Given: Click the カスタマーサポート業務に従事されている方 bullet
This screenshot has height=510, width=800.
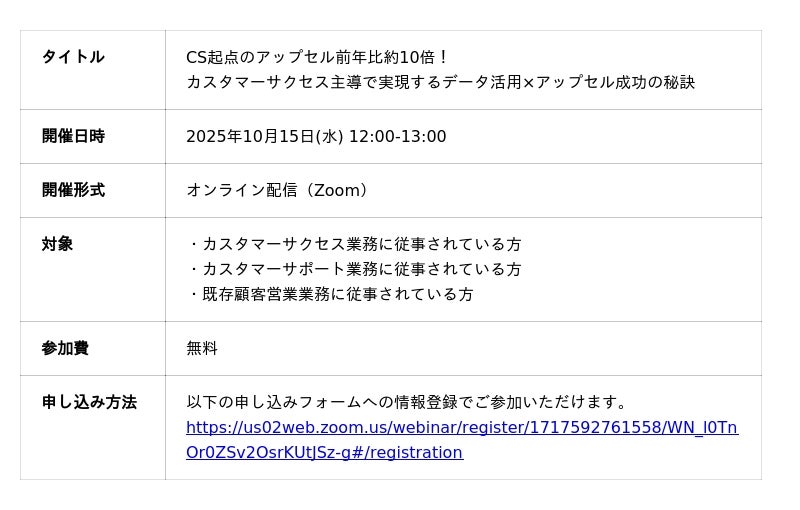Looking at the screenshot, I should point(361,269).
